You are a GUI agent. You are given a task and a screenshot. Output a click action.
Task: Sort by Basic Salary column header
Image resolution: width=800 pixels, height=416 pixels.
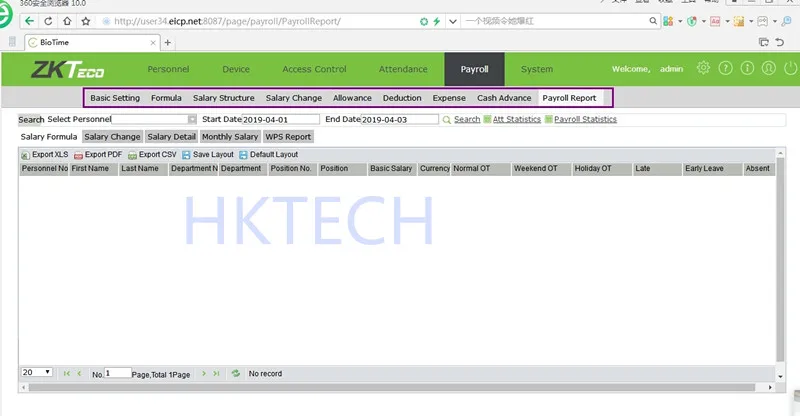pos(391,169)
